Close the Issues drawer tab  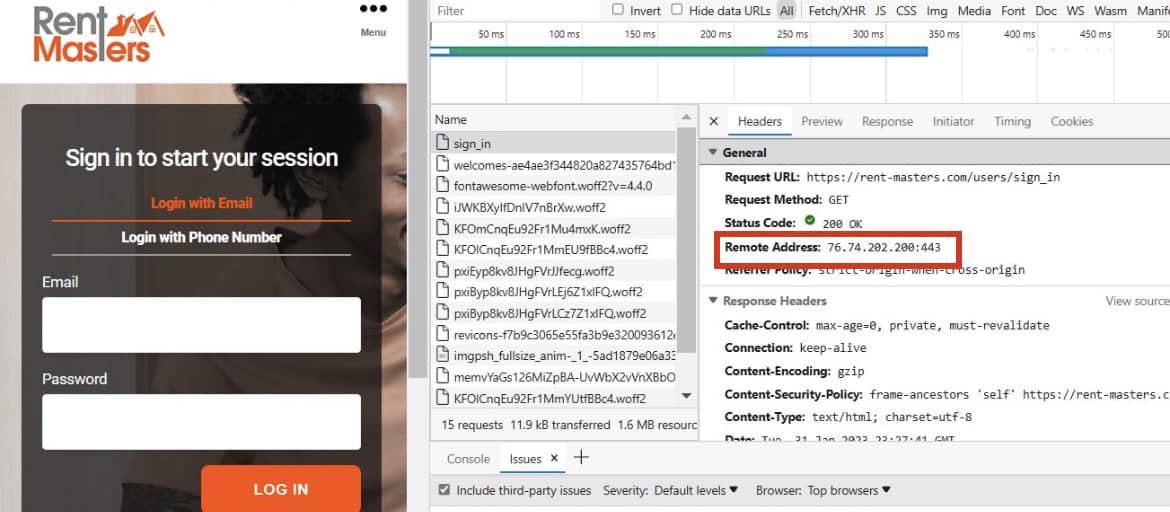click(553, 459)
